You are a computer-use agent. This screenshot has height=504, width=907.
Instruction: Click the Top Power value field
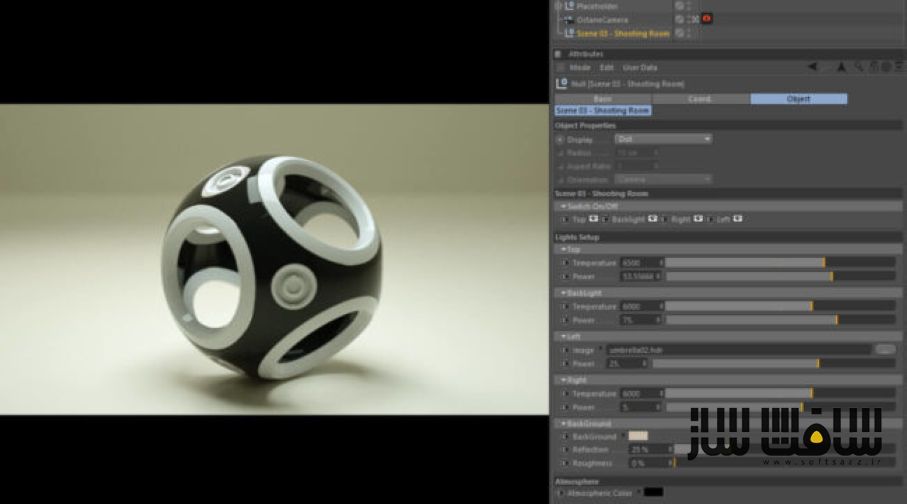640,277
